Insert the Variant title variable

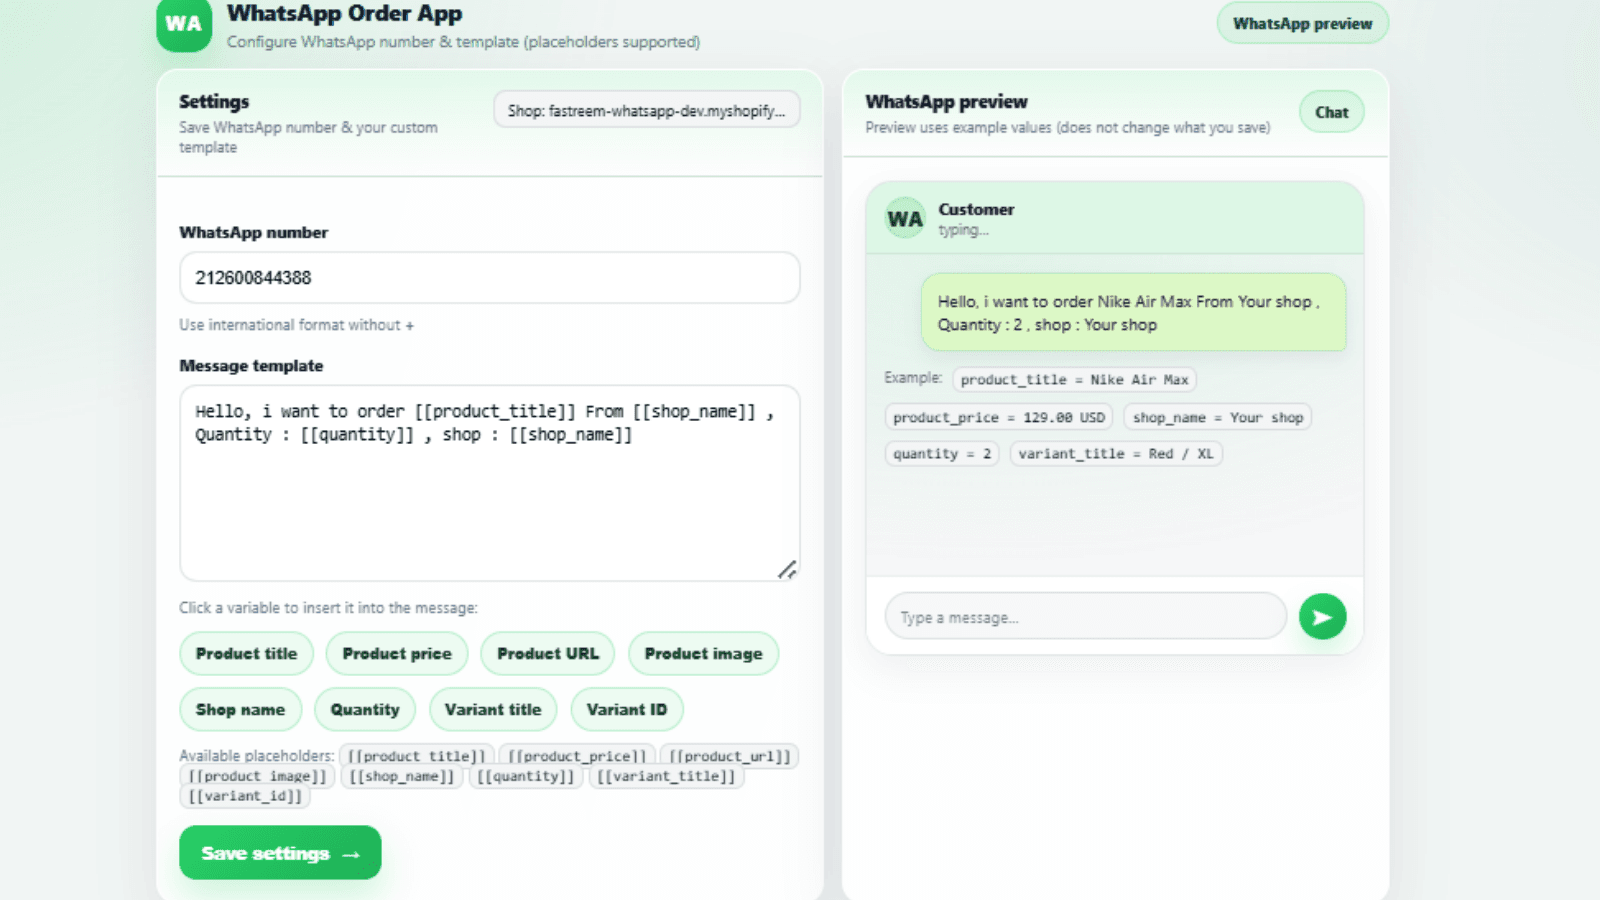tap(493, 709)
